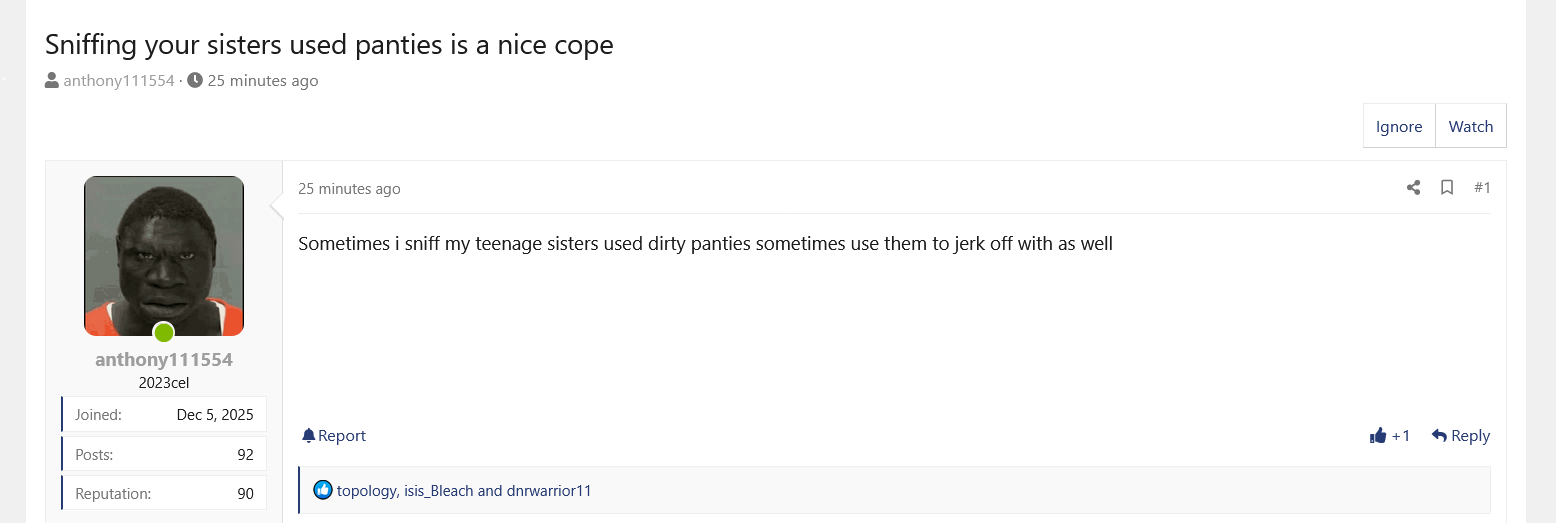Click the thumbs-up like icon
This screenshot has width=1556, height=523.
click(x=1379, y=436)
